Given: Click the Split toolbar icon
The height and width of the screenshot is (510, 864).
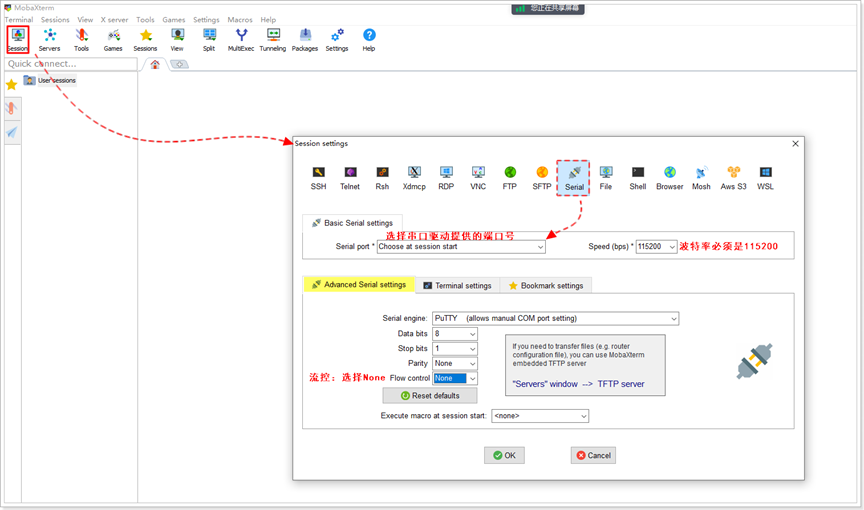Looking at the screenshot, I should coord(209,40).
